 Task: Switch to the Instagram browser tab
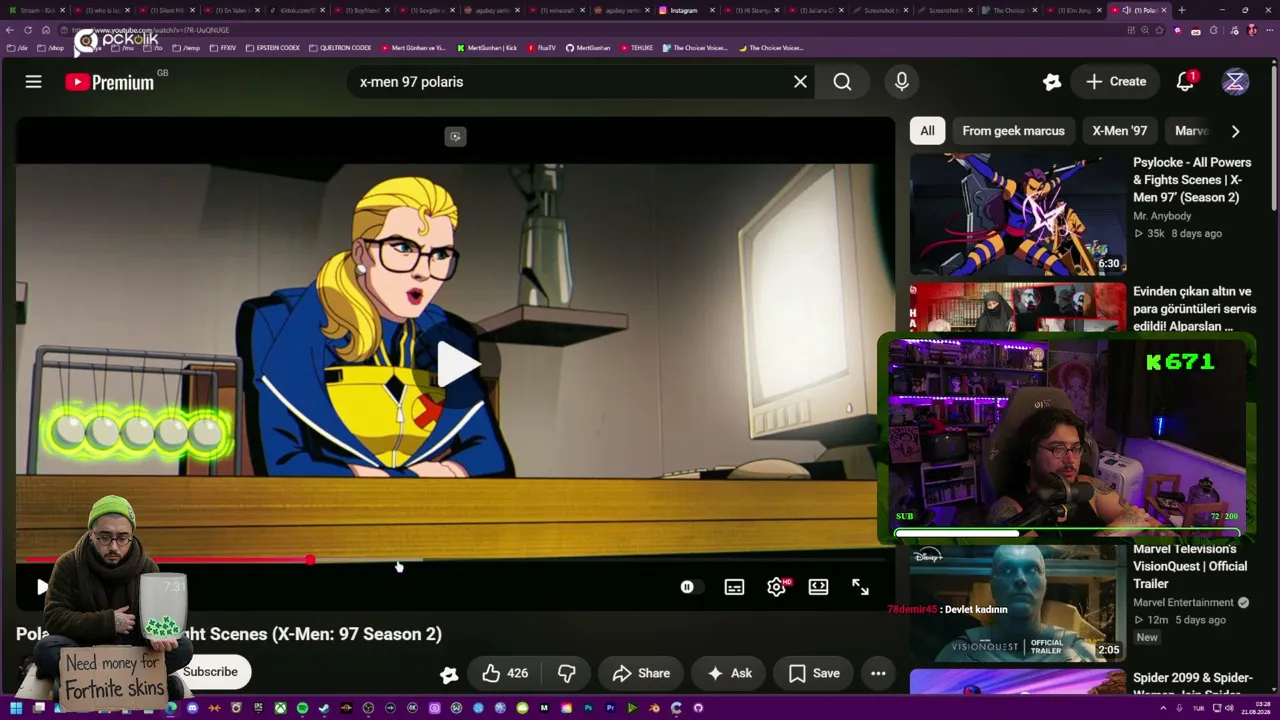[686, 10]
